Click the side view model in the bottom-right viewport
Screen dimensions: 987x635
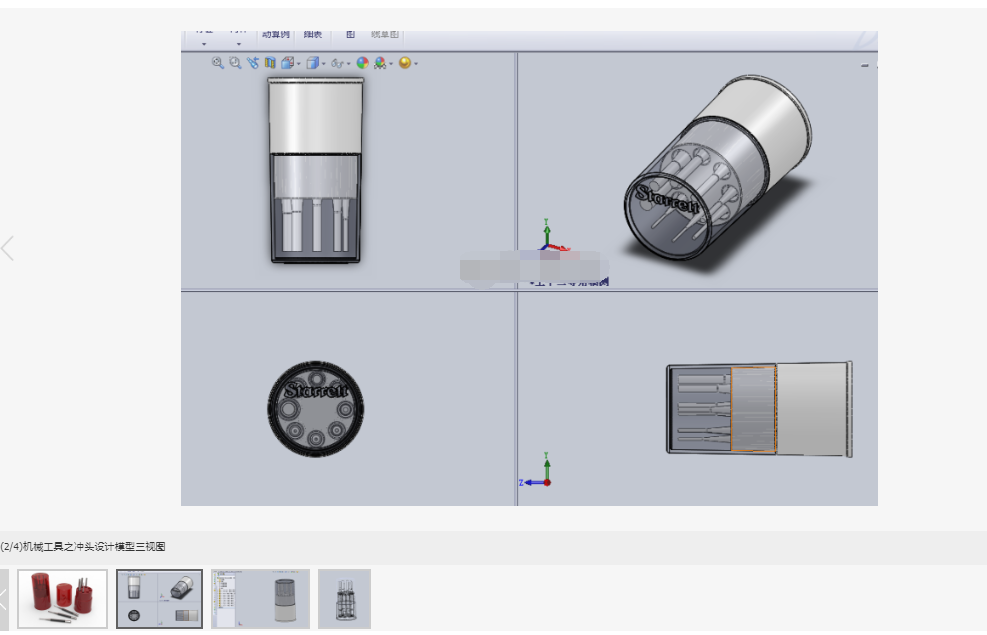click(x=759, y=408)
